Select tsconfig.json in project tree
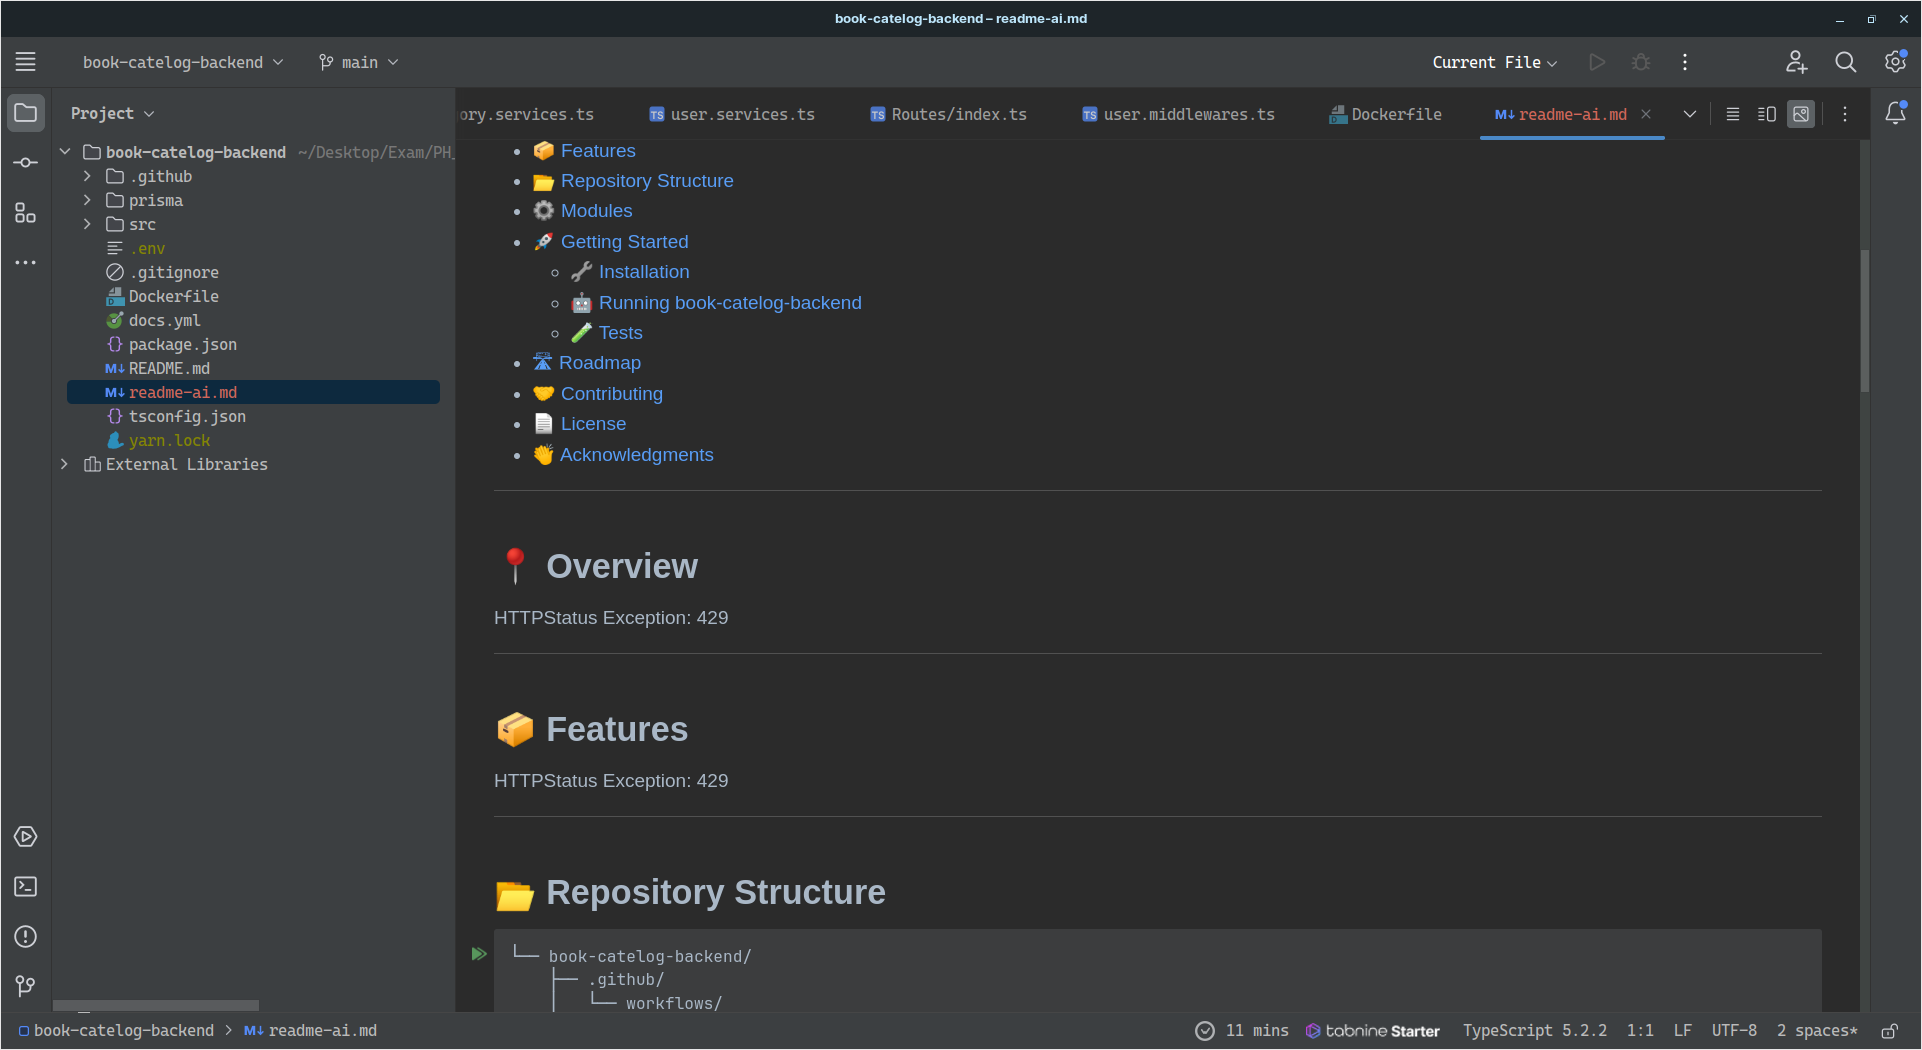Screen dimensions: 1922x1050 [187, 416]
